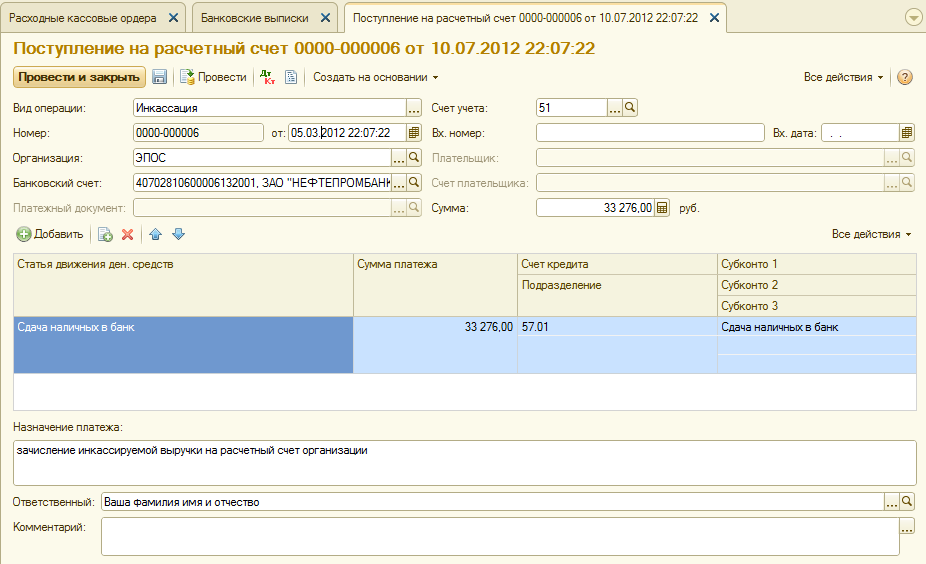926x564 pixels.
Task: Move the row down with blue arrow
Action: [178, 234]
